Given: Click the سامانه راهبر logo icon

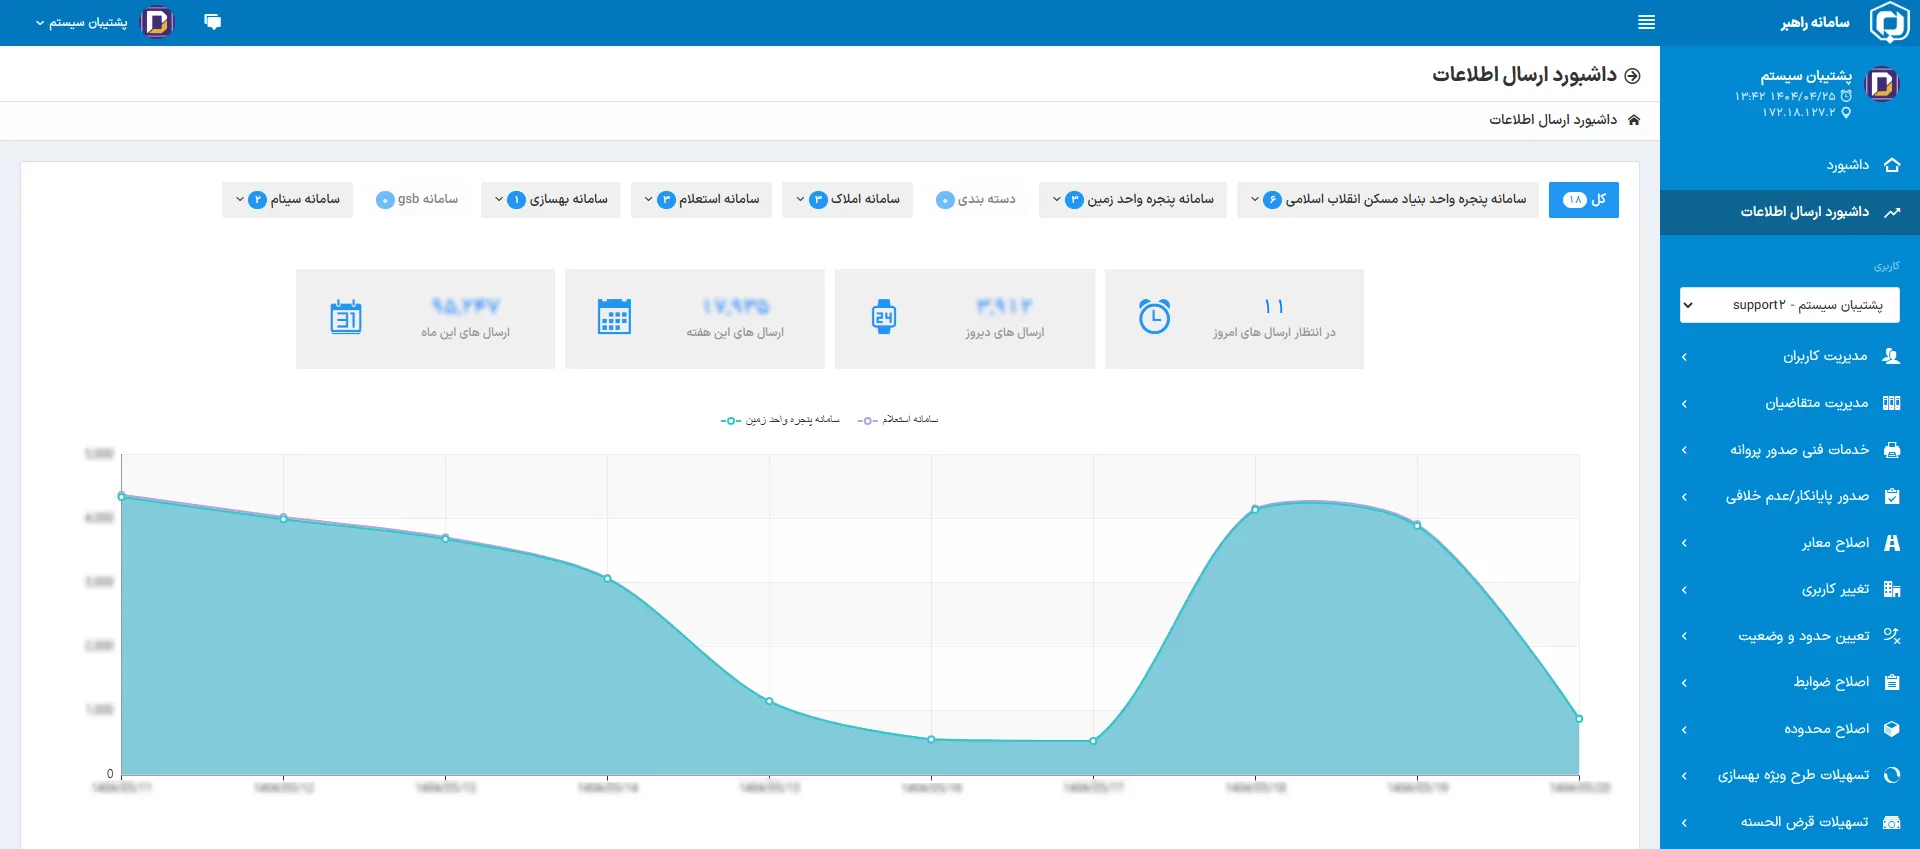Looking at the screenshot, I should coord(1888,22).
